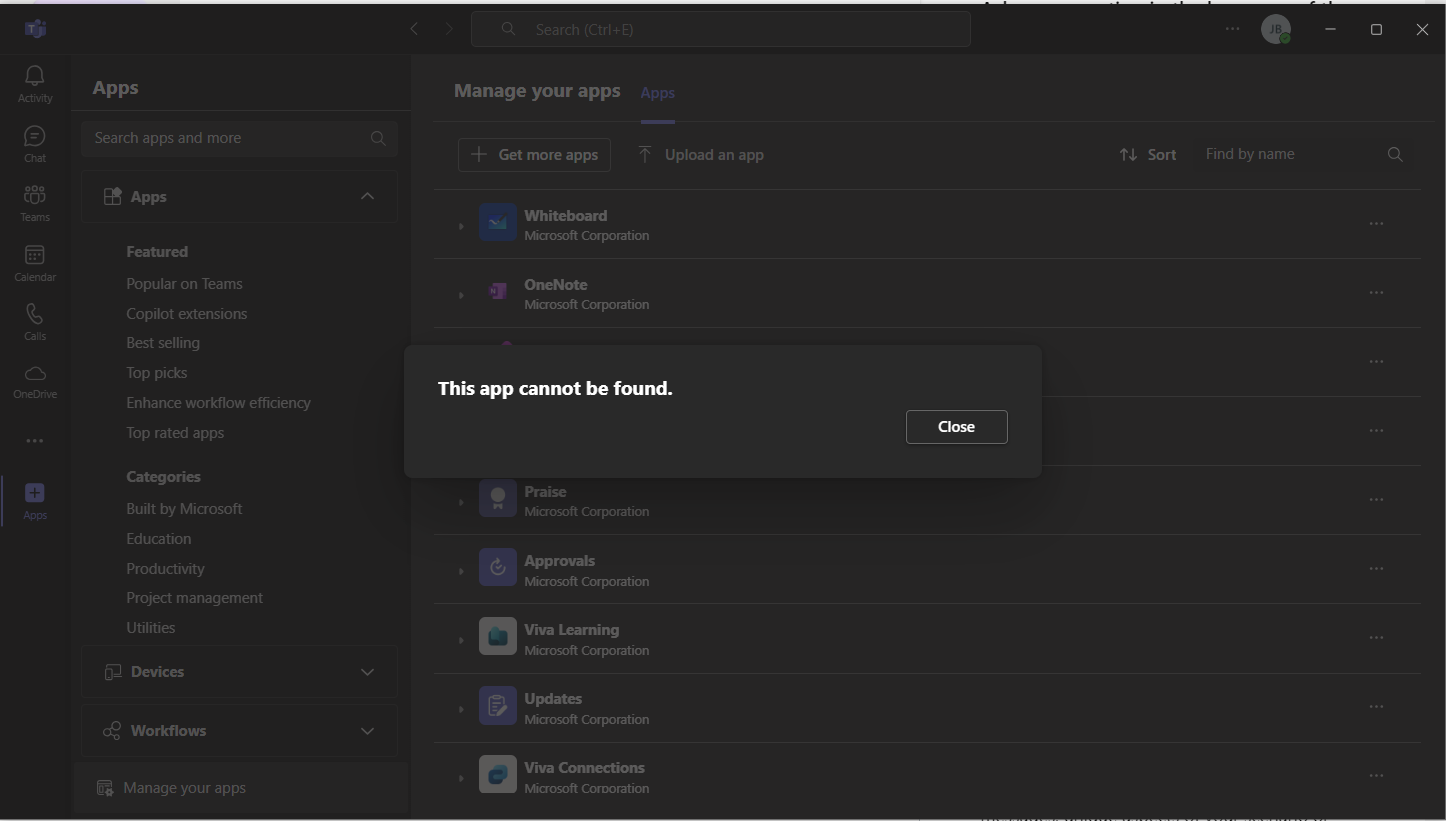Open more options for OneNote
This screenshot has height=821, width=1446.
(1376, 293)
